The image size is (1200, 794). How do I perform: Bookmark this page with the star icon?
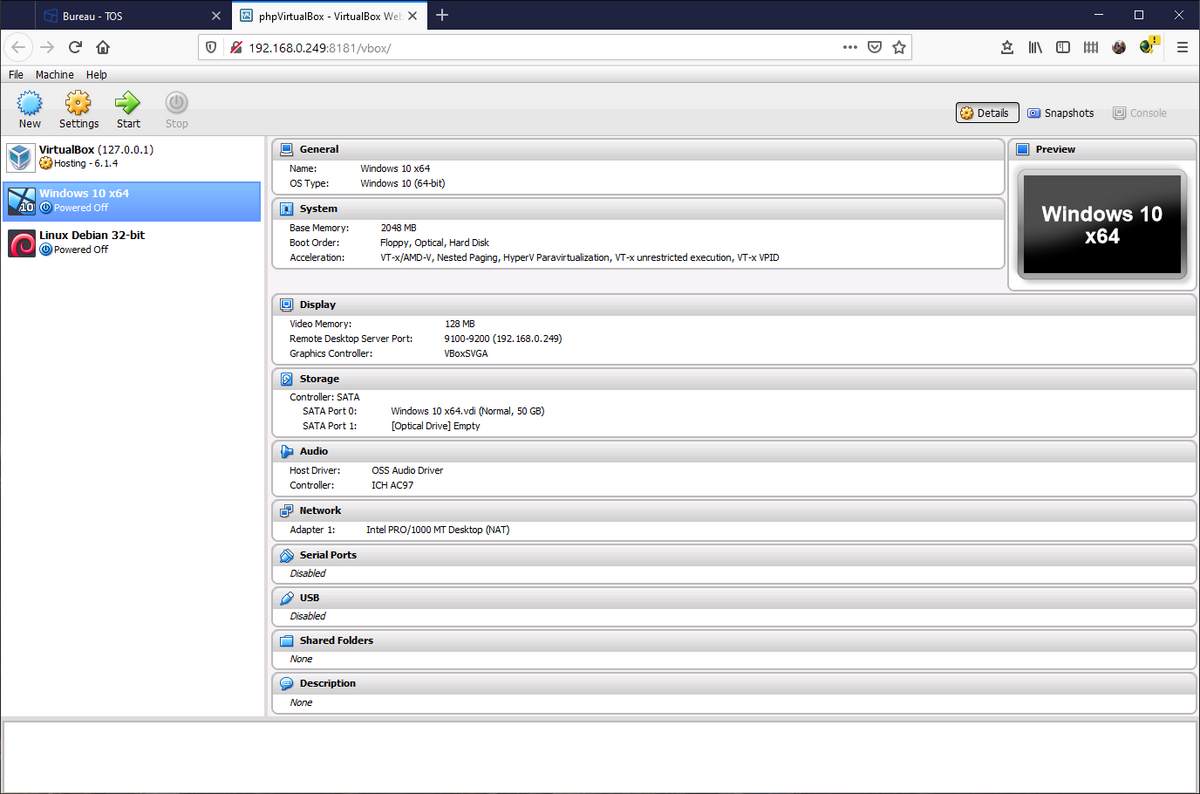pos(898,47)
